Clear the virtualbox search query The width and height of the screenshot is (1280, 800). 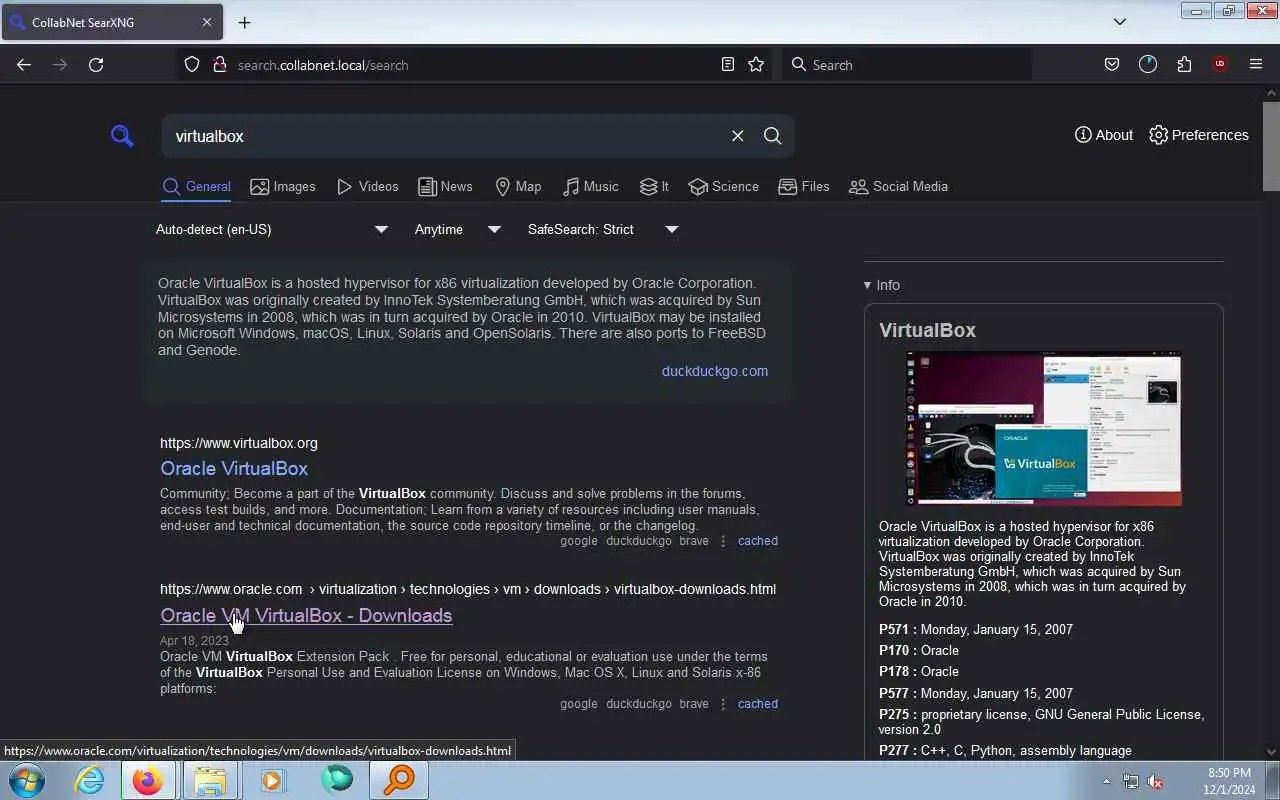tap(737, 136)
